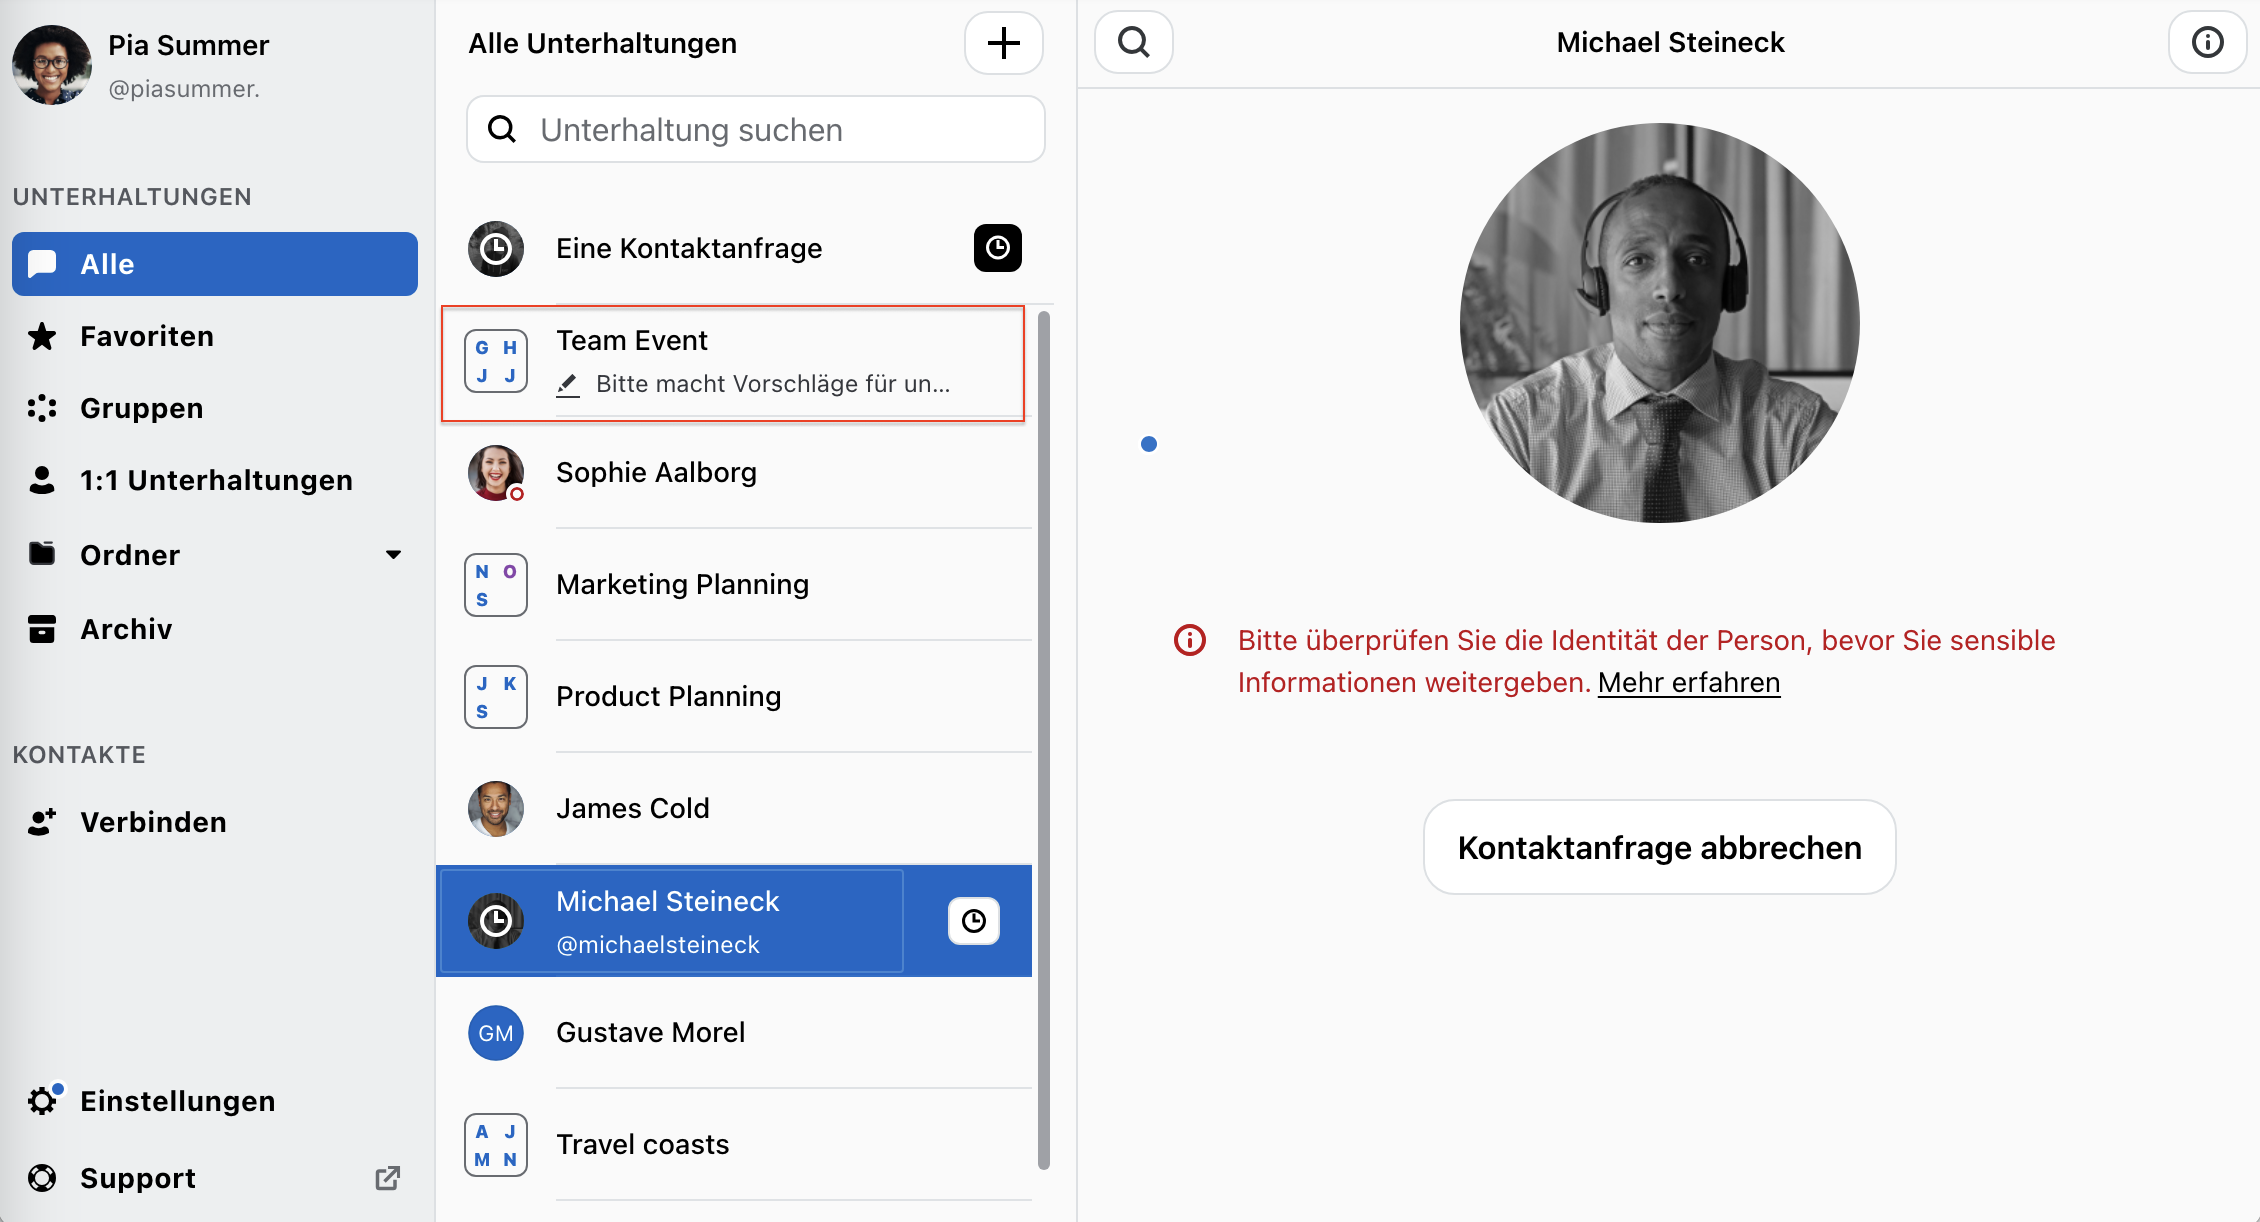Image resolution: width=2260 pixels, height=1222 pixels.
Task: Click the gear icon for Einstellungen
Action: point(42,1101)
